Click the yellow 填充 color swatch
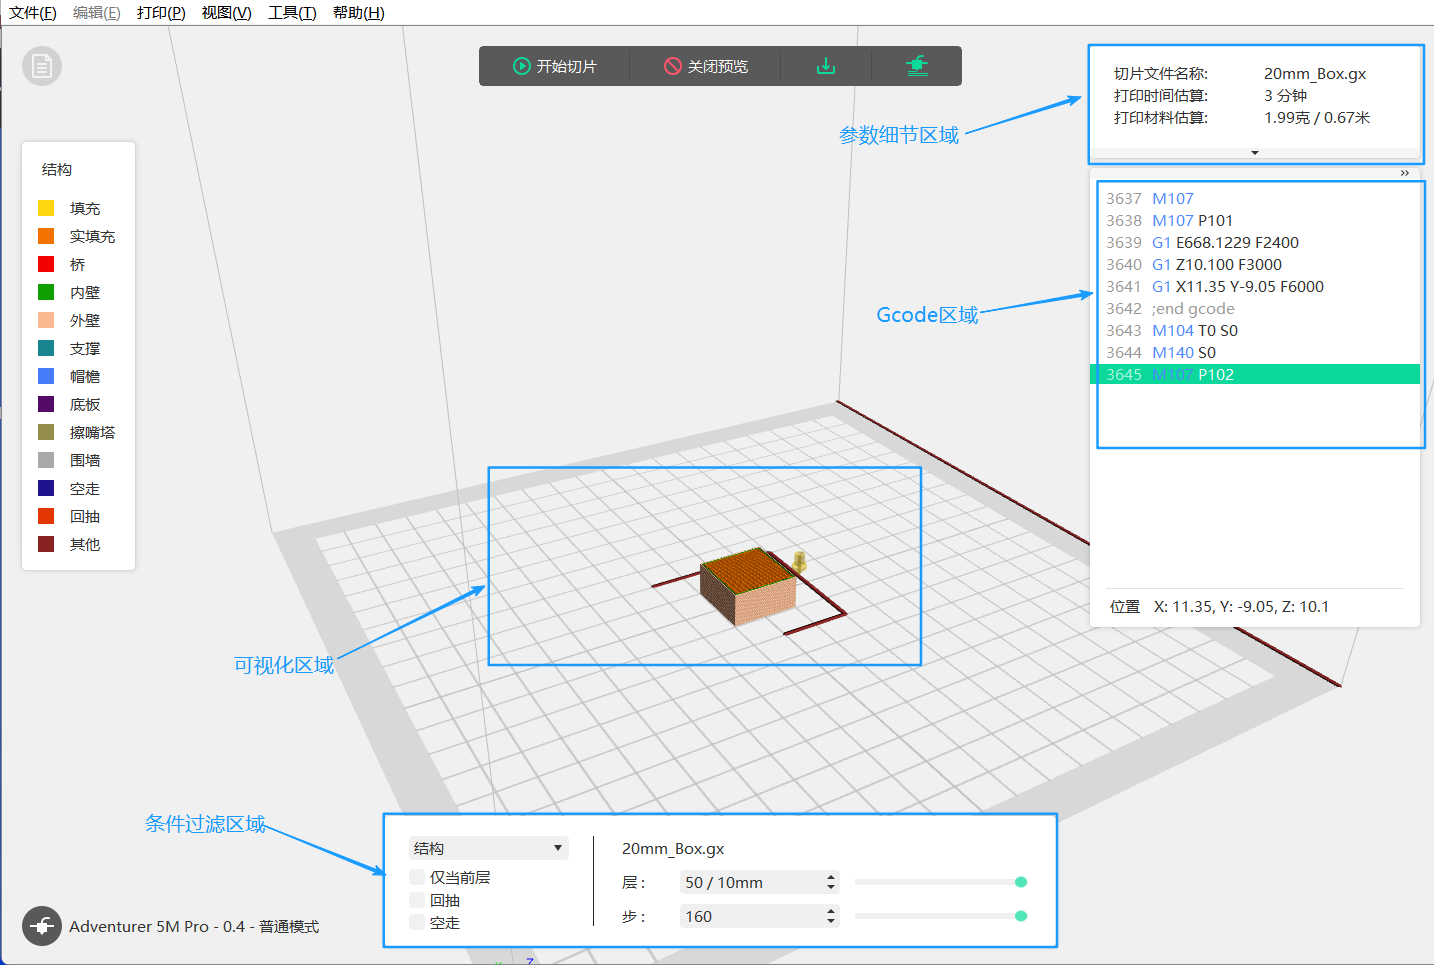The height and width of the screenshot is (965, 1434). (46, 208)
